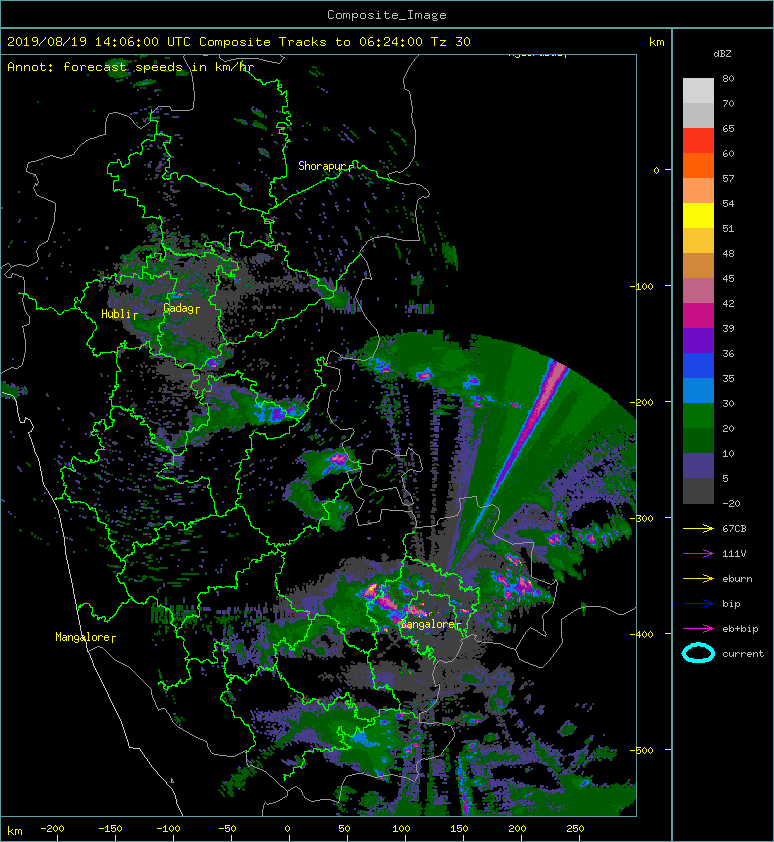Select the 39 dBZ purple swatch

698,340
